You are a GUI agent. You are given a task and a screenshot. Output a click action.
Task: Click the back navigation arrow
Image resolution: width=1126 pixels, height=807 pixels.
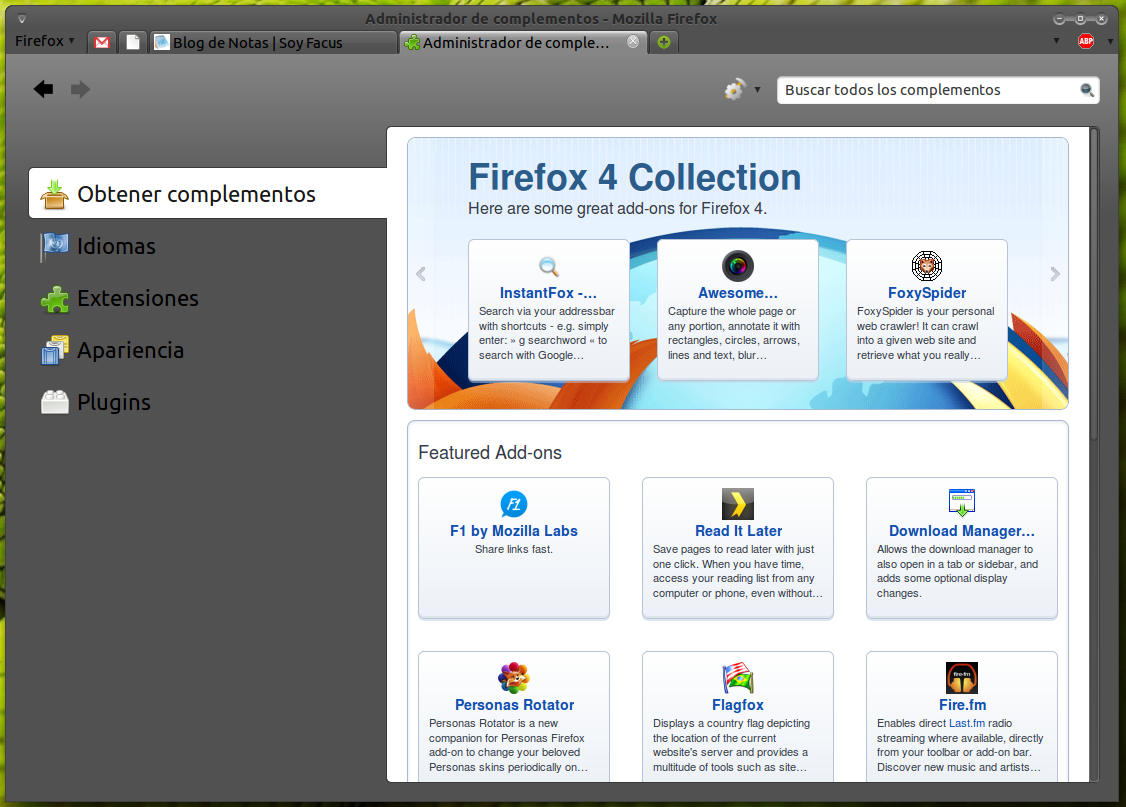[x=43, y=89]
